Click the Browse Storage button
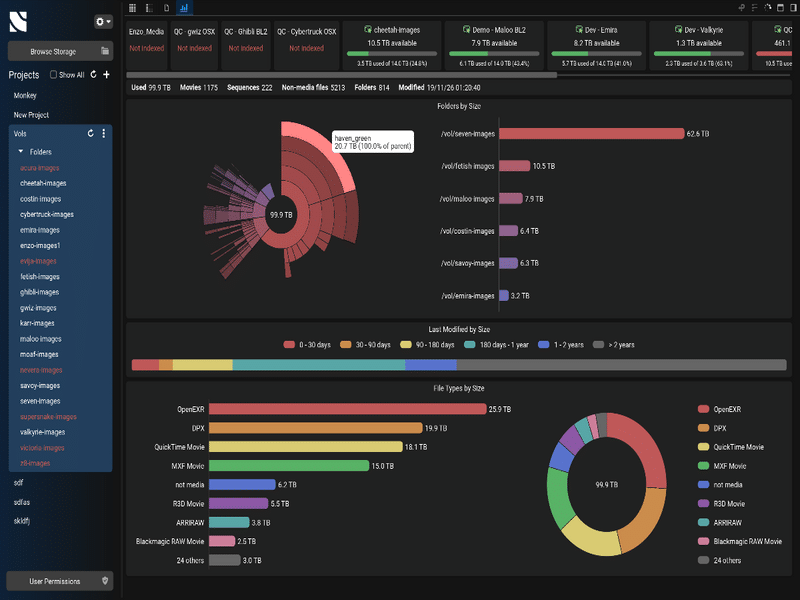The height and width of the screenshot is (600, 800). 60,50
